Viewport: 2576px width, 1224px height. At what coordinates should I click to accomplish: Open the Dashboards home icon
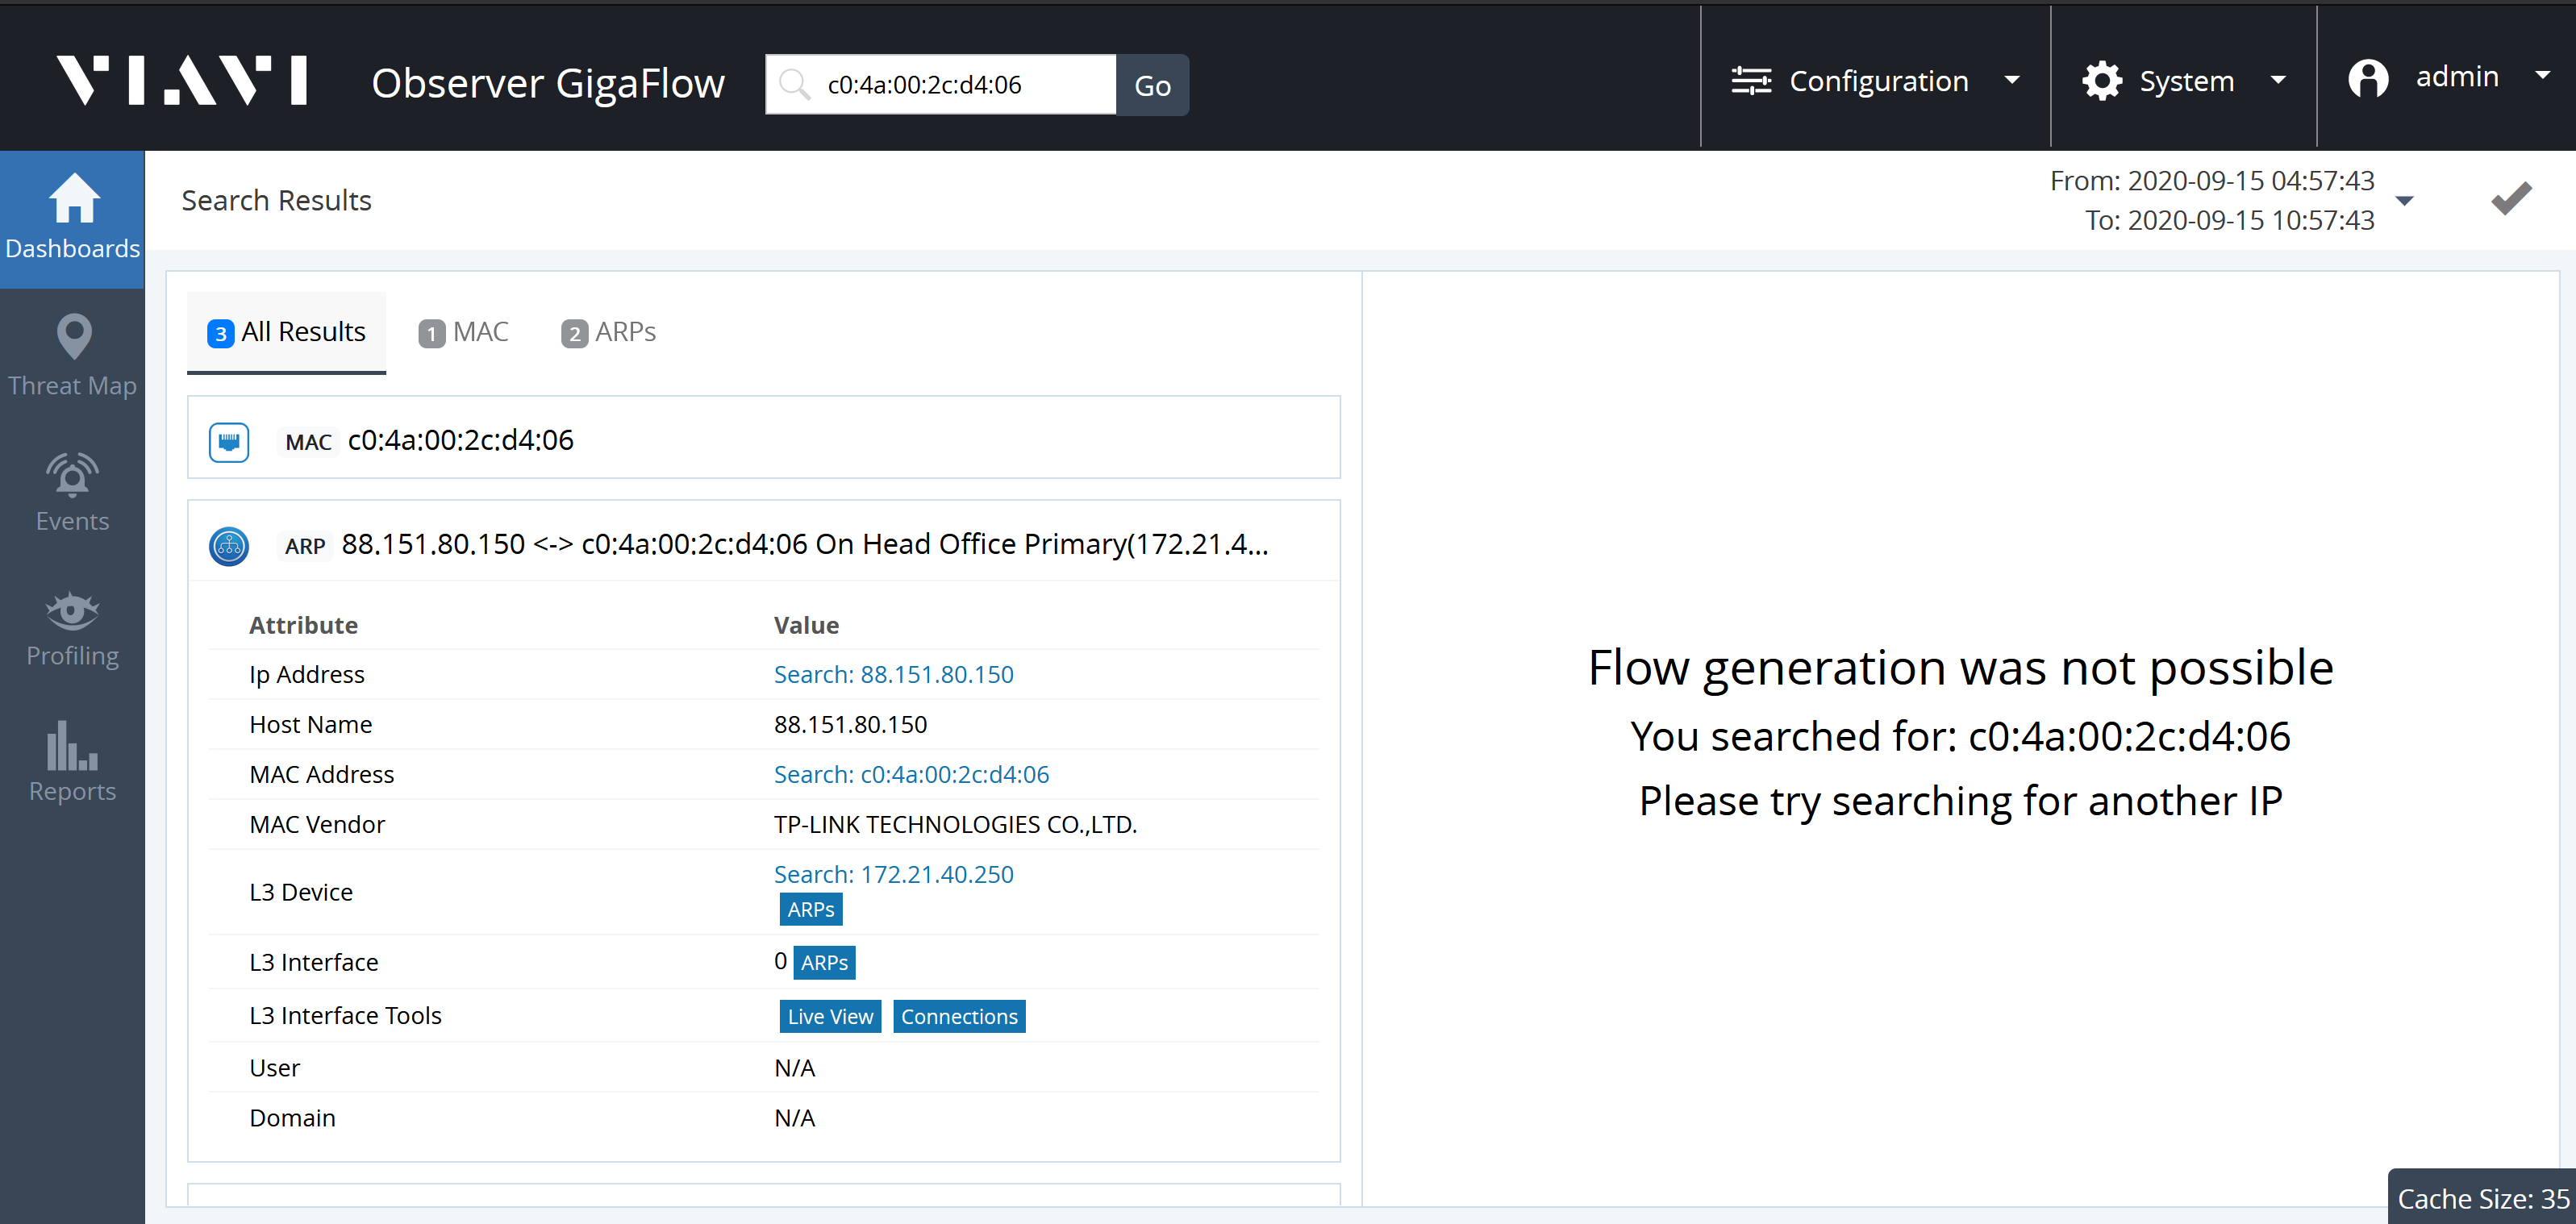tap(73, 198)
